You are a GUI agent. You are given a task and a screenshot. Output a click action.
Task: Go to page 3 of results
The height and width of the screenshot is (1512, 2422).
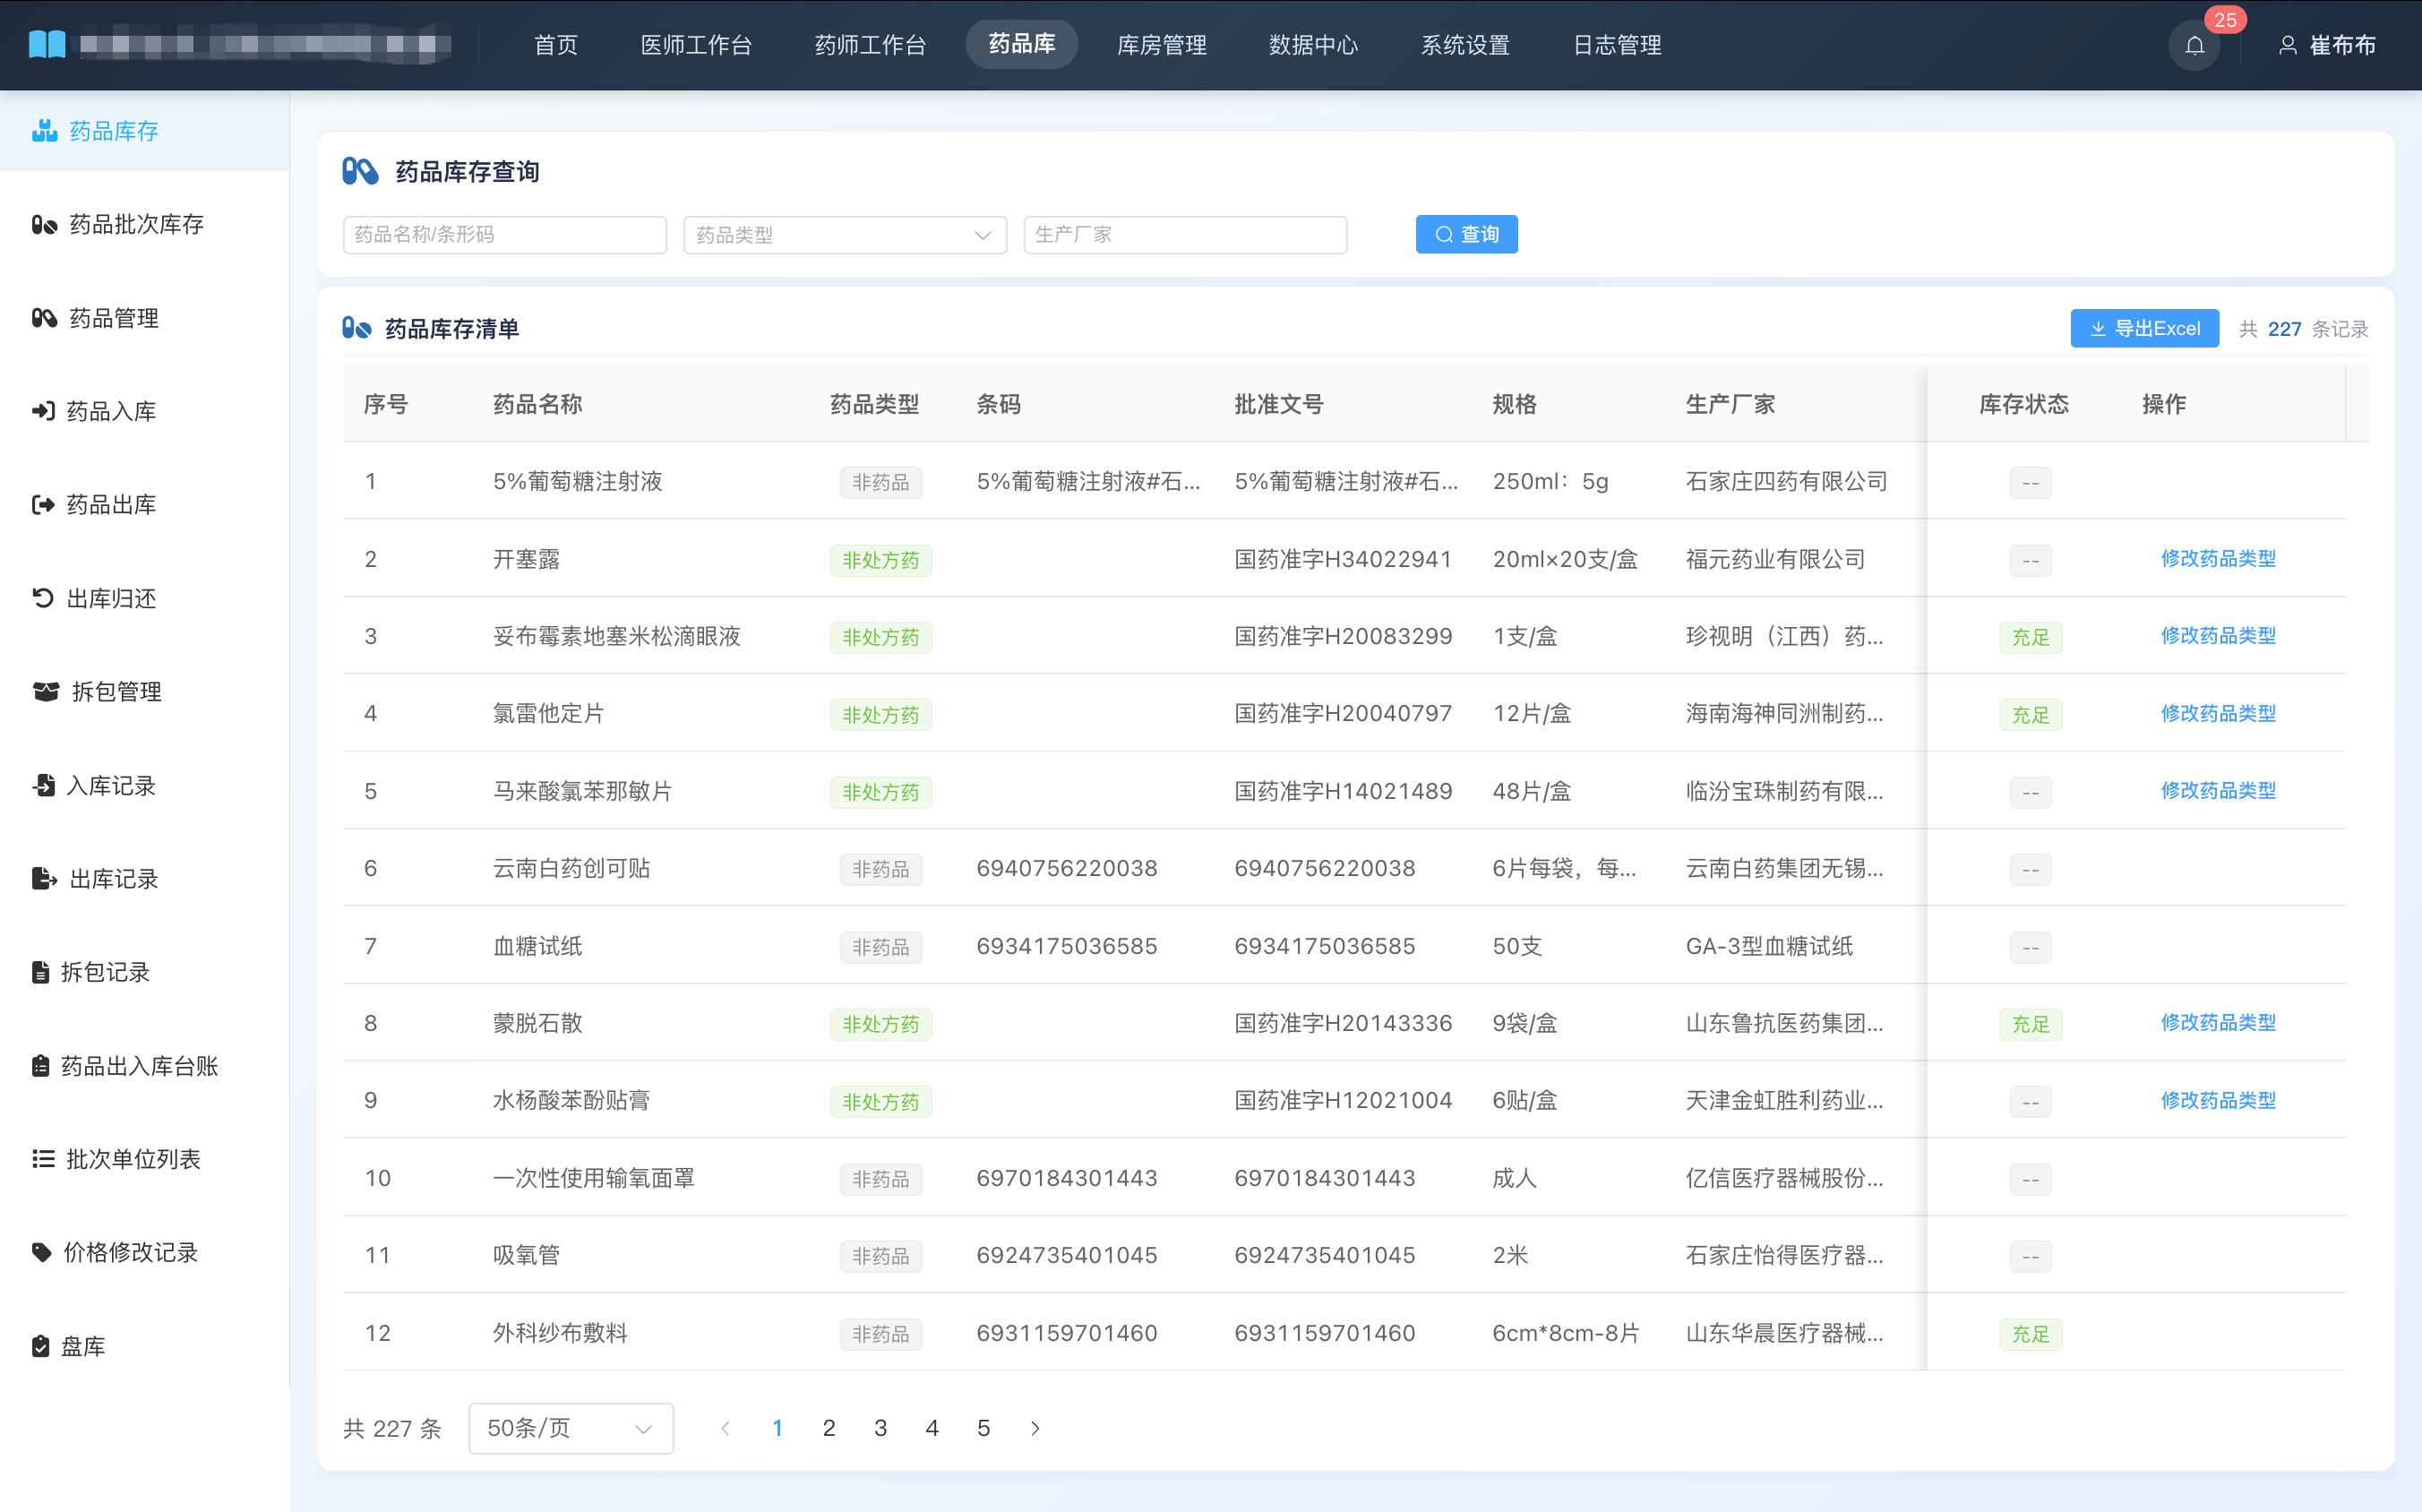[x=880, y=1428]
